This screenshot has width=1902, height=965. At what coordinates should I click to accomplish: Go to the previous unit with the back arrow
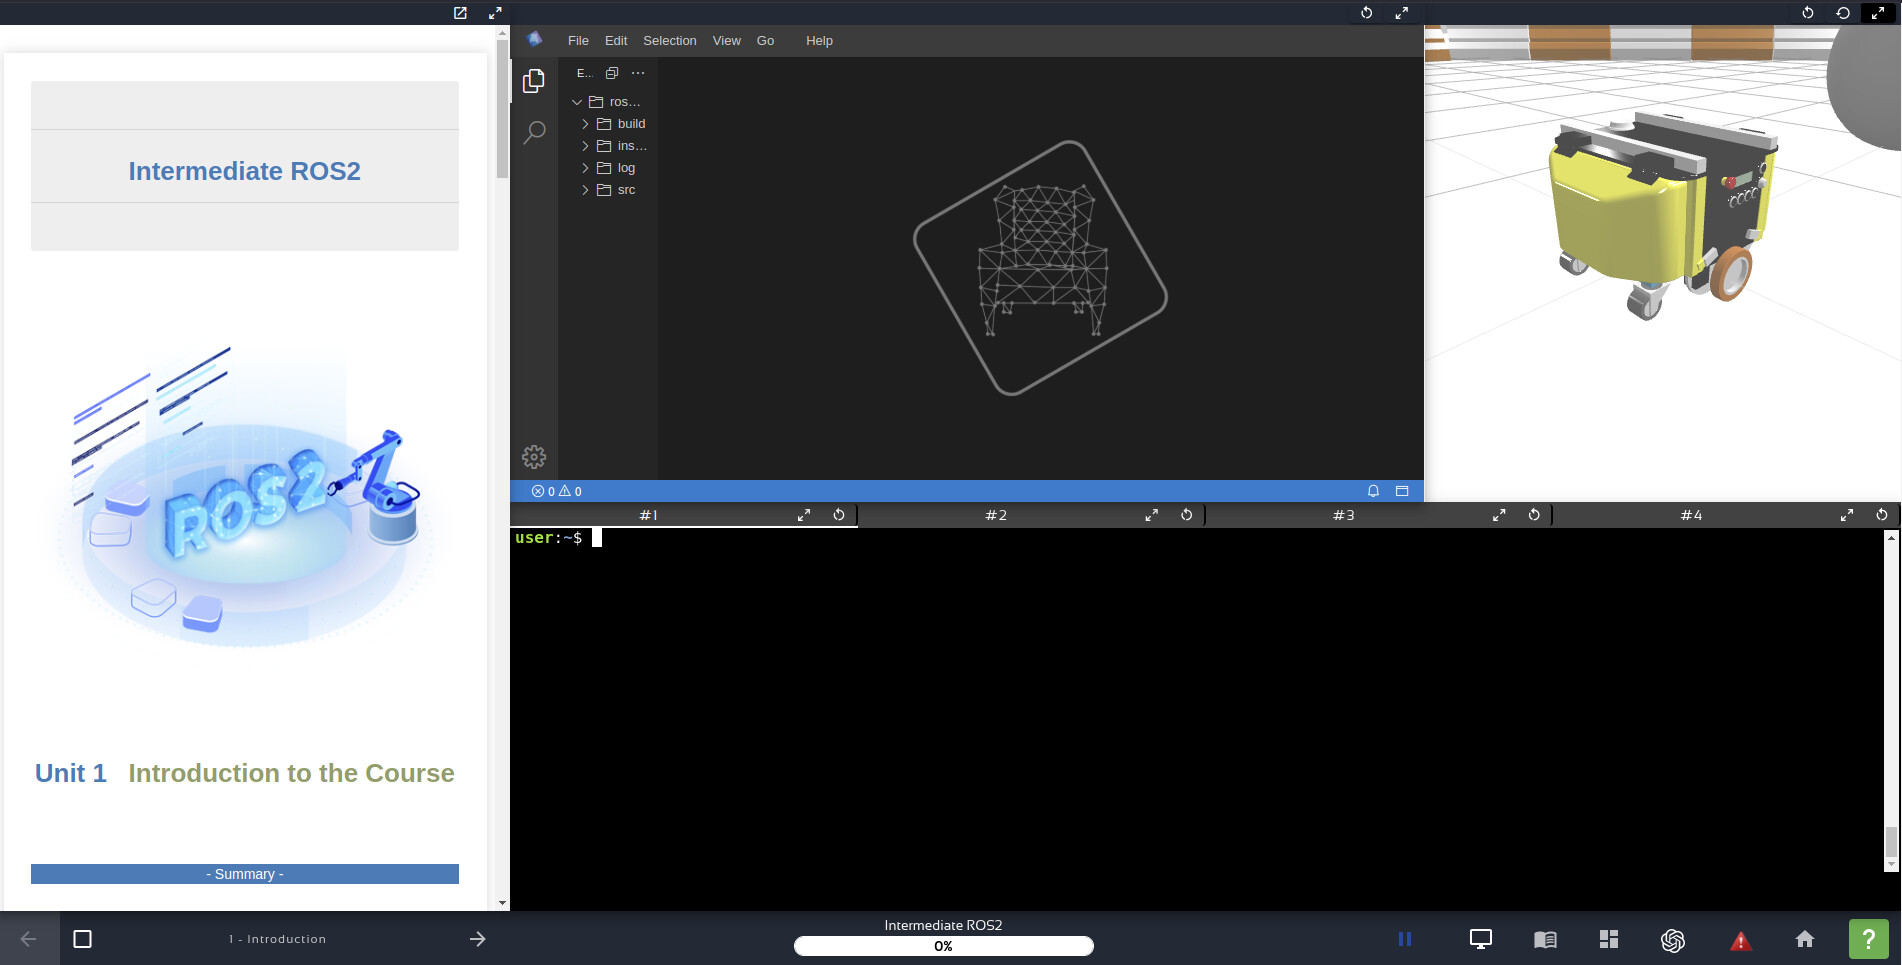(29, 939)
